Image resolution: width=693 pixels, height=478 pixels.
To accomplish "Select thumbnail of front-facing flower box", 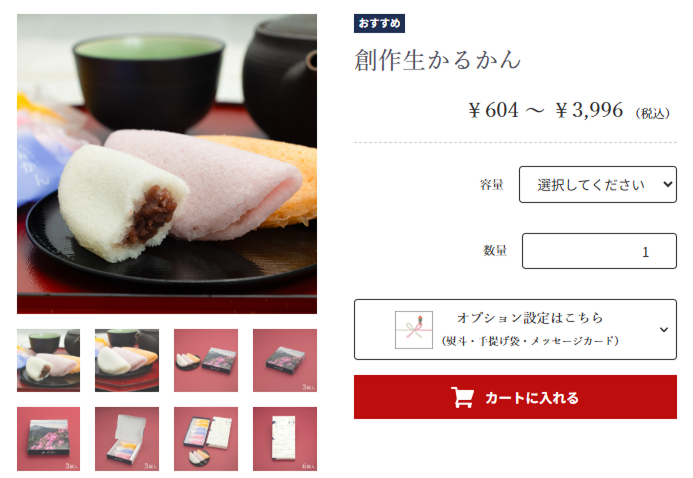I will 49,439.
